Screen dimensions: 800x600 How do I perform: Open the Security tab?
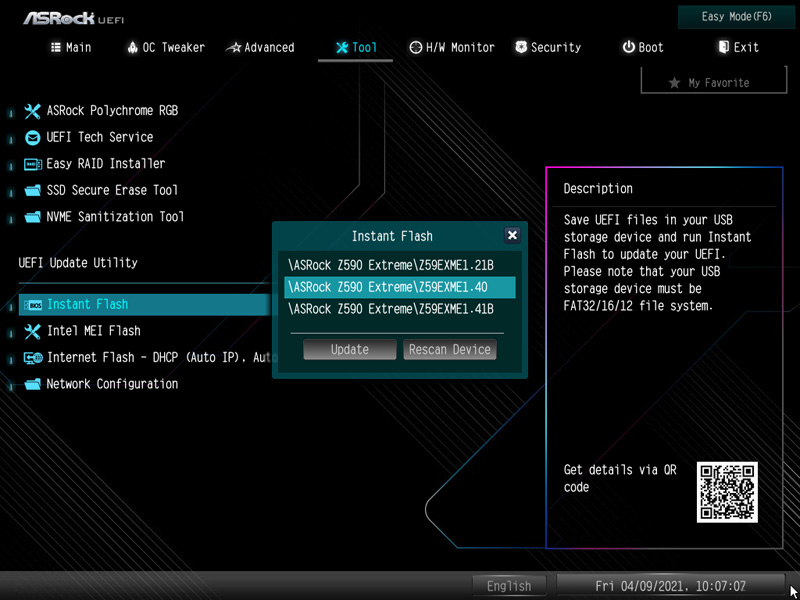(548, 47)
